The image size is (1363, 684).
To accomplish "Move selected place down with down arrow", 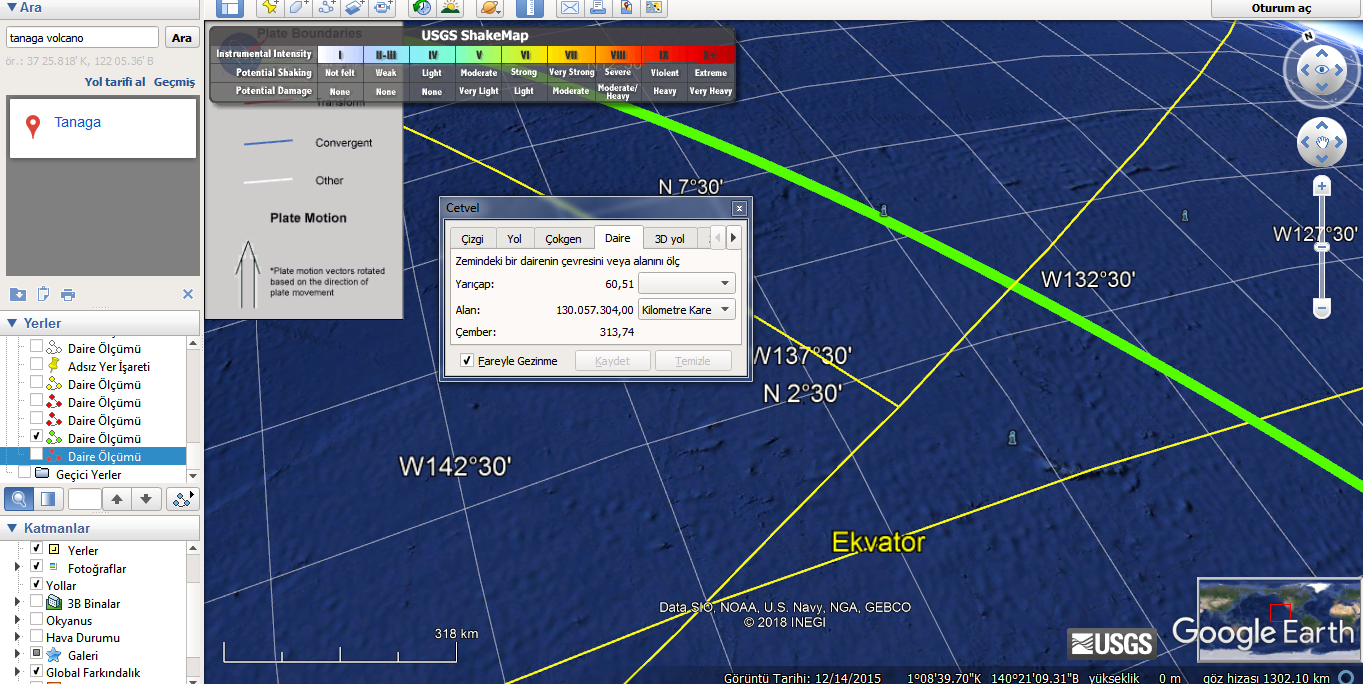I will (x=146, y=498).
